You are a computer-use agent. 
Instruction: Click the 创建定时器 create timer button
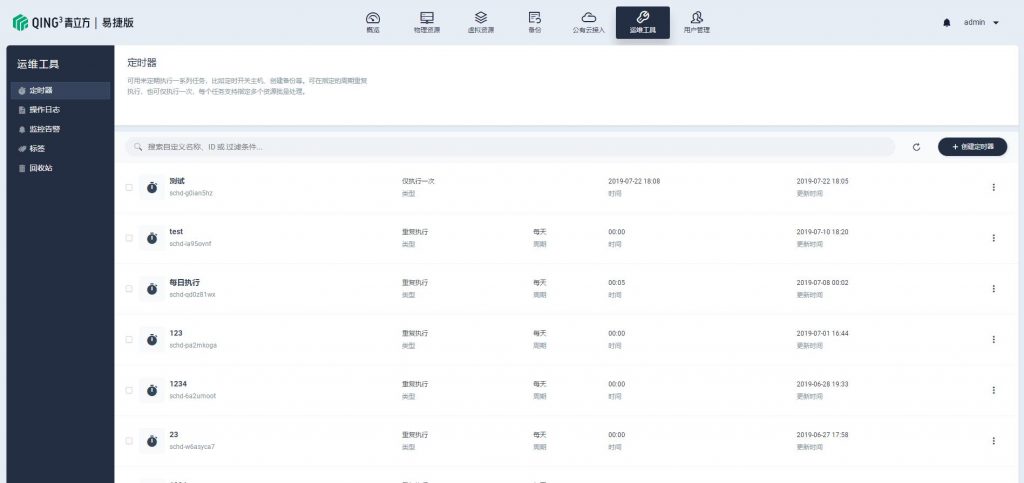tap(972, 147)
